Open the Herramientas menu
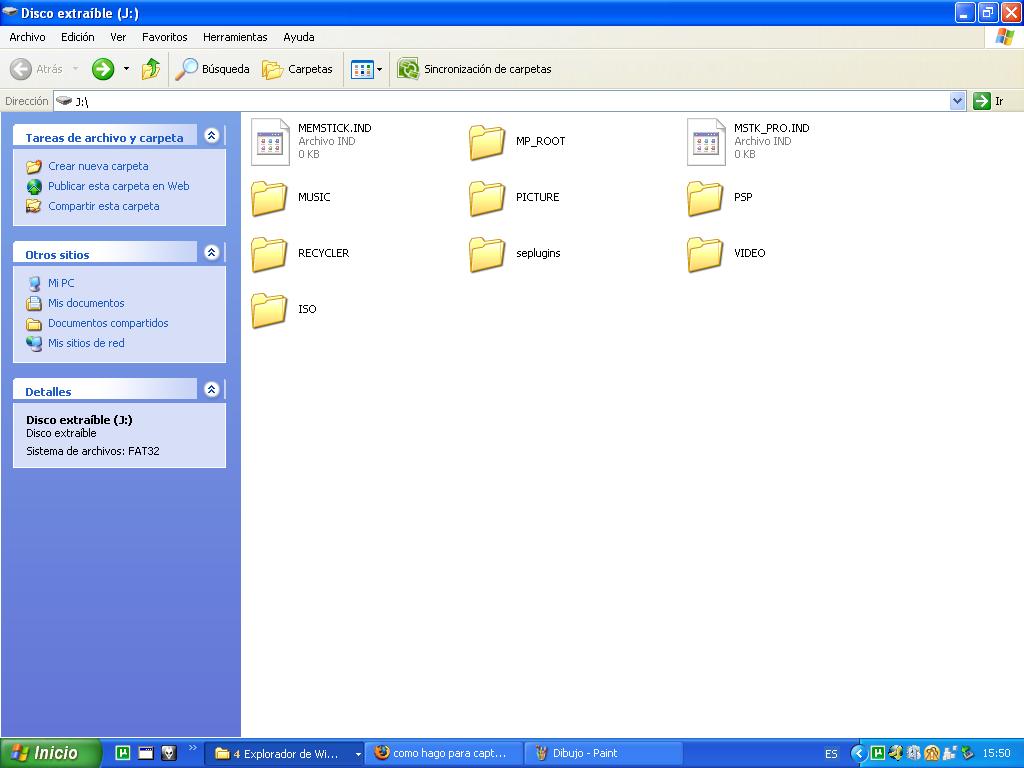This screenshot has width=1024, height=768. [x=235, y=37]
